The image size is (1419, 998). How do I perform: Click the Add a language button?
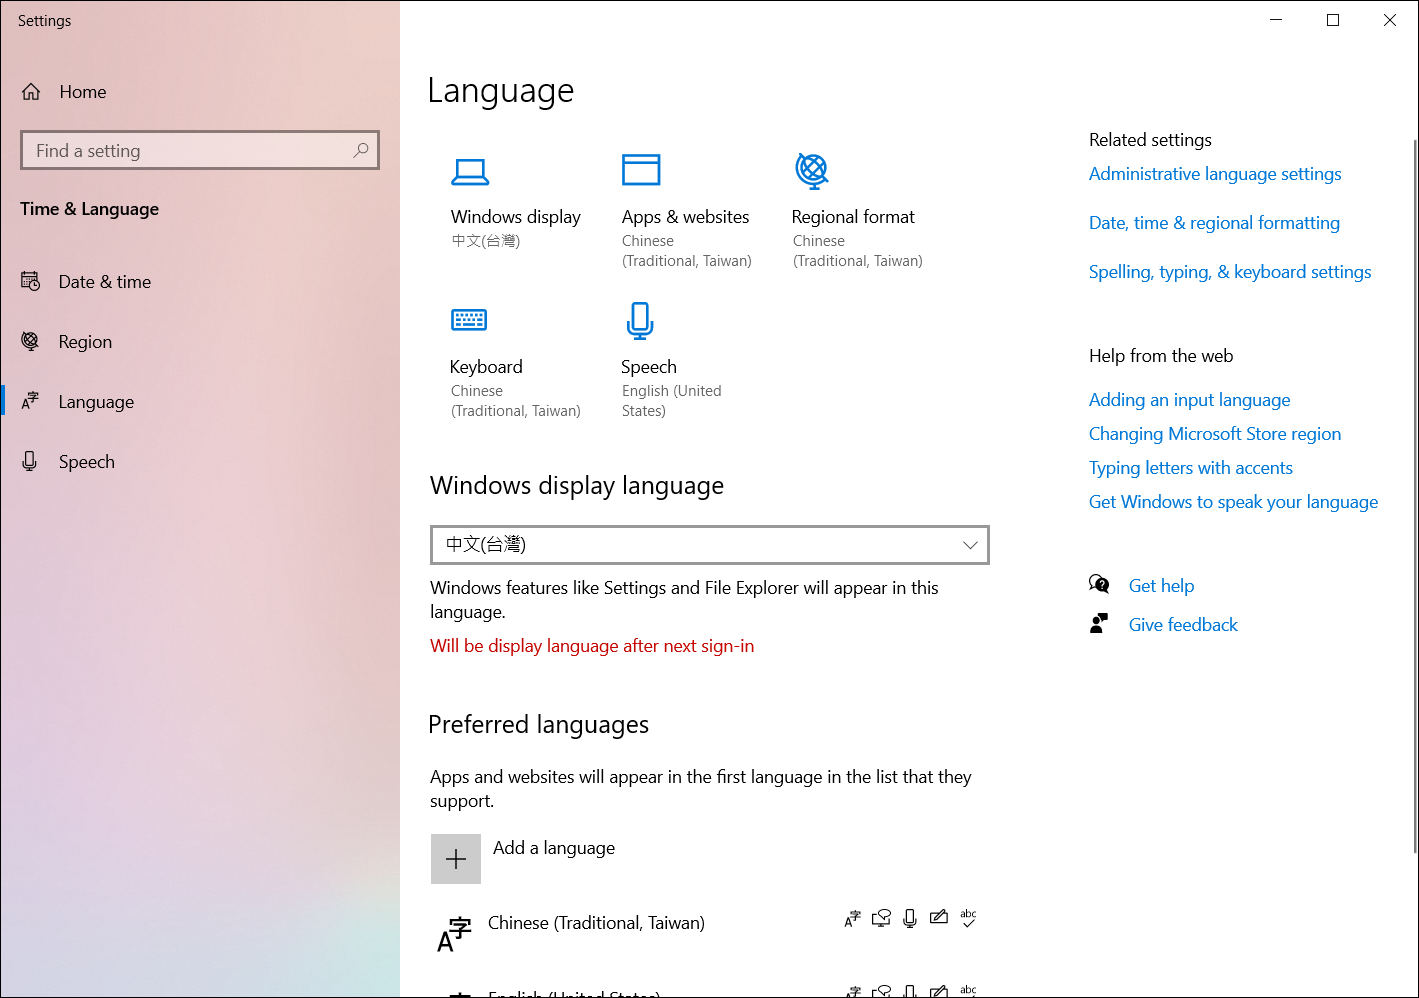455,858
